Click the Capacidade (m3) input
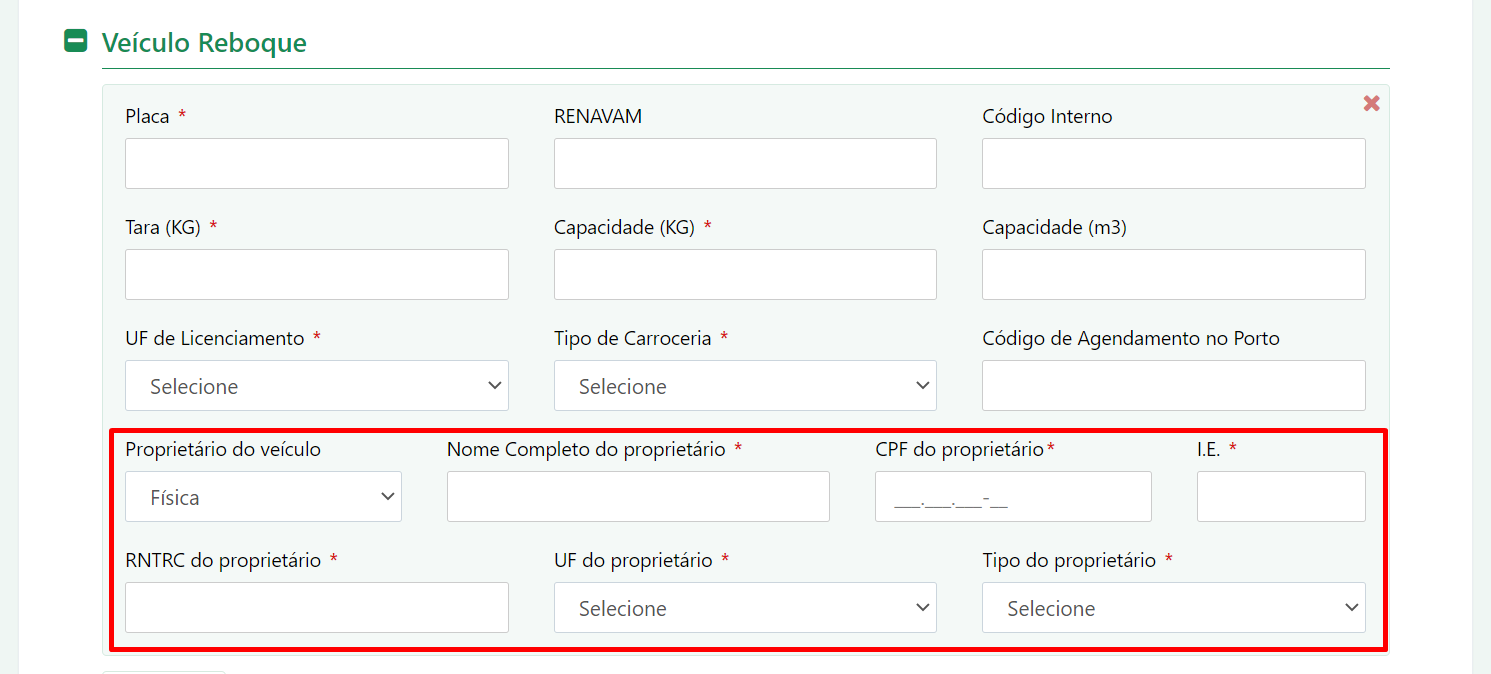The image size is (1491, 674). 1174,274
